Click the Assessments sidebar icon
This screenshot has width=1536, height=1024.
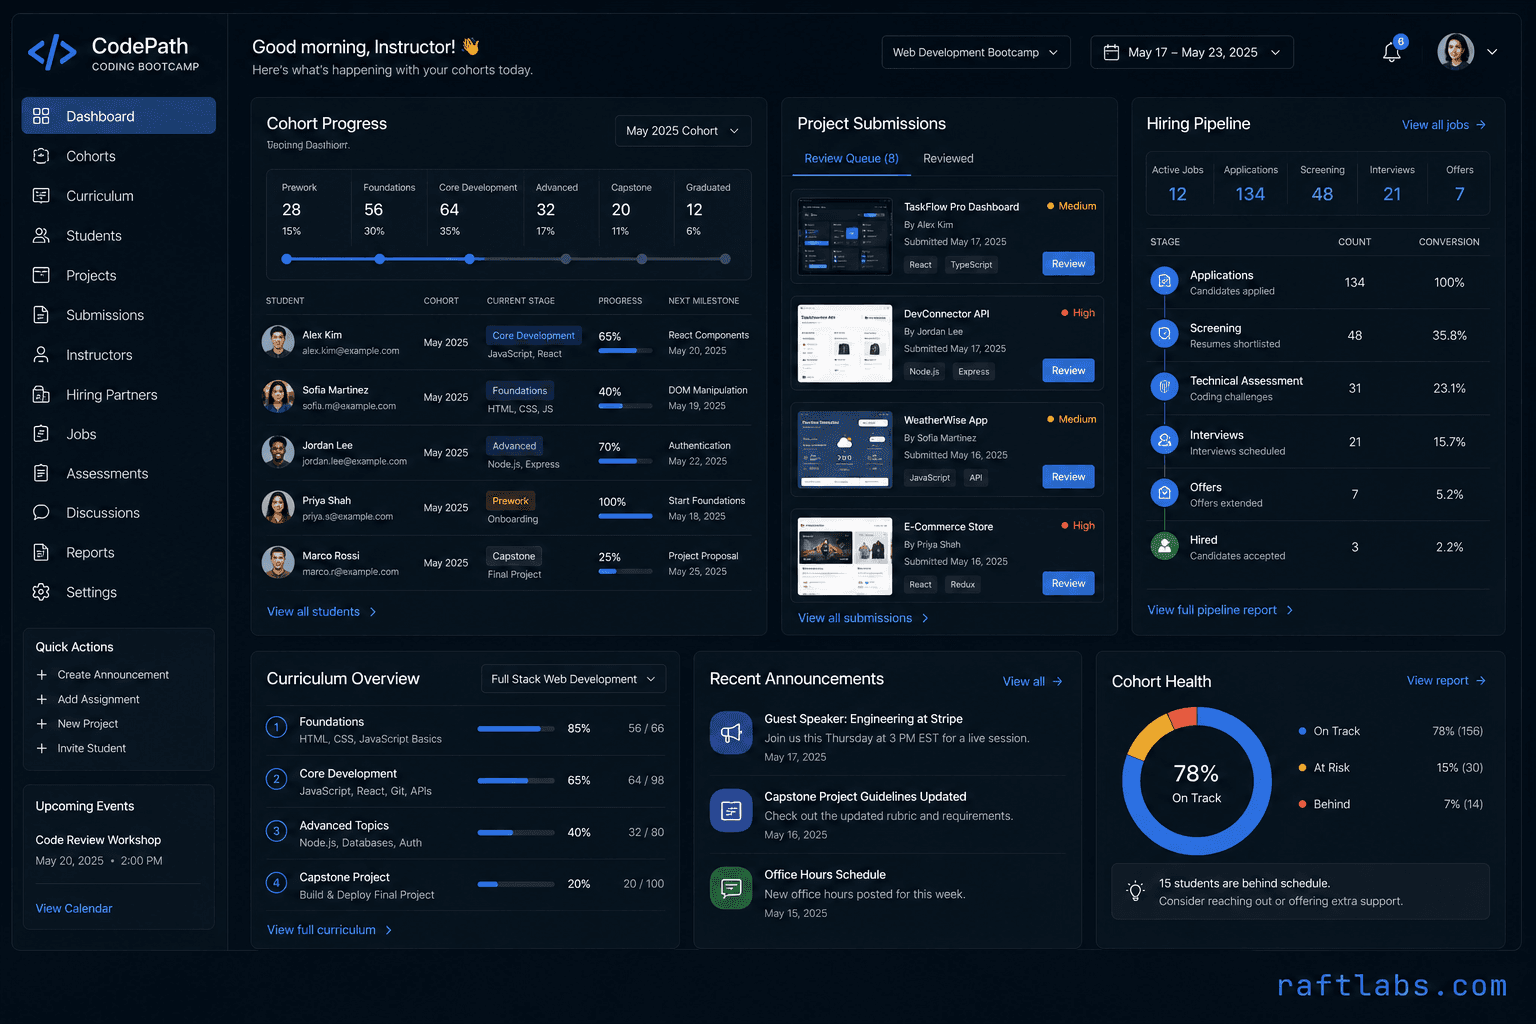tap(41, 473)
